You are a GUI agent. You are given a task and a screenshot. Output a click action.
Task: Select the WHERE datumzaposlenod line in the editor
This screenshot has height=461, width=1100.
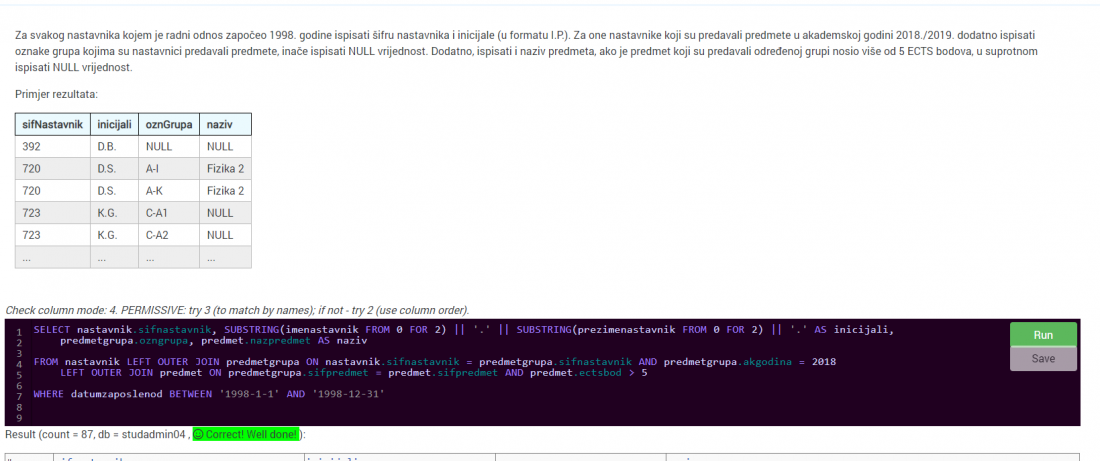click(209, 394)
